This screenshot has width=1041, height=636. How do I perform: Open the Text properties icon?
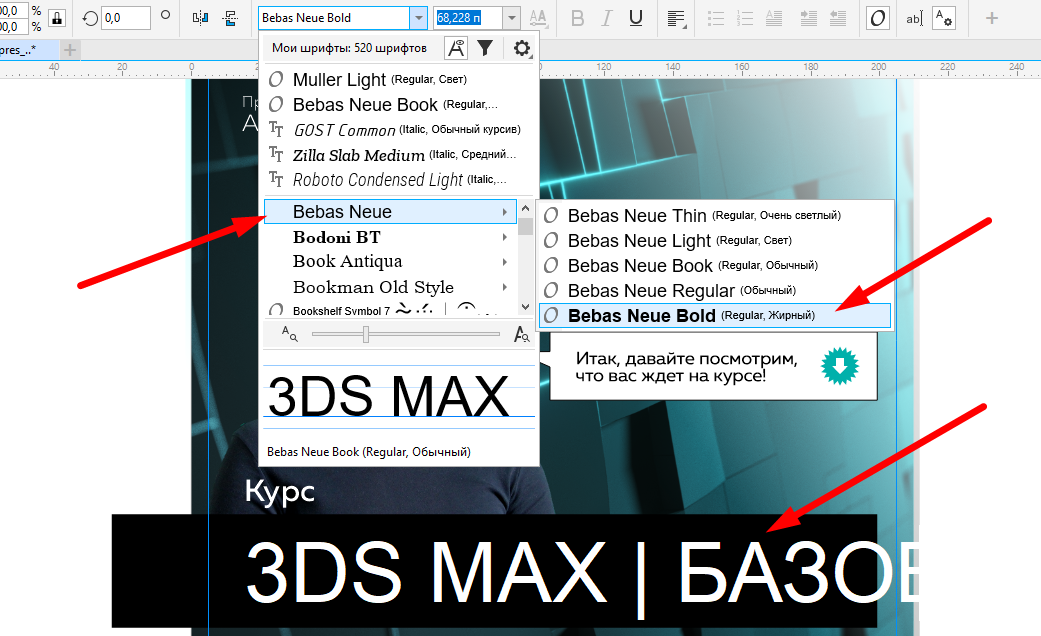[943, 18]
